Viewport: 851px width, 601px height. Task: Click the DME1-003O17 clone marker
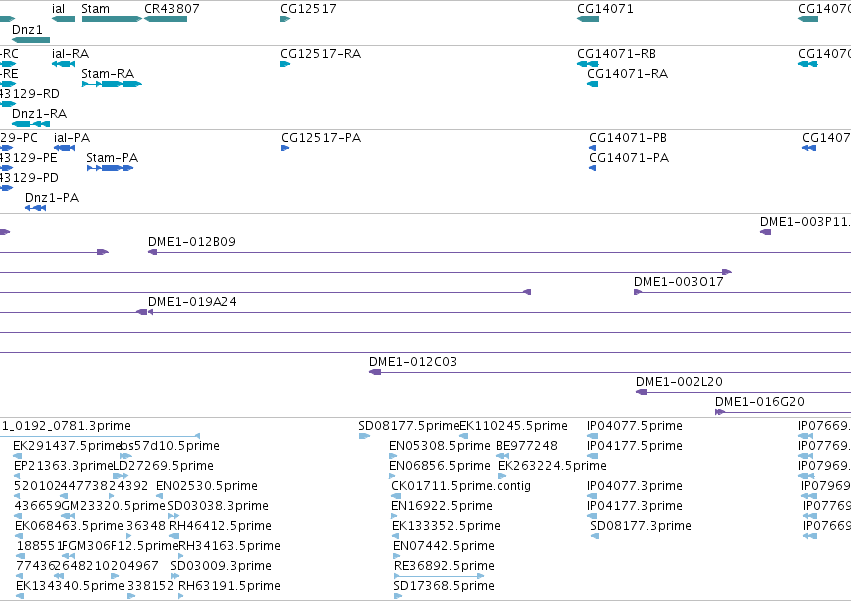(638, 292)
